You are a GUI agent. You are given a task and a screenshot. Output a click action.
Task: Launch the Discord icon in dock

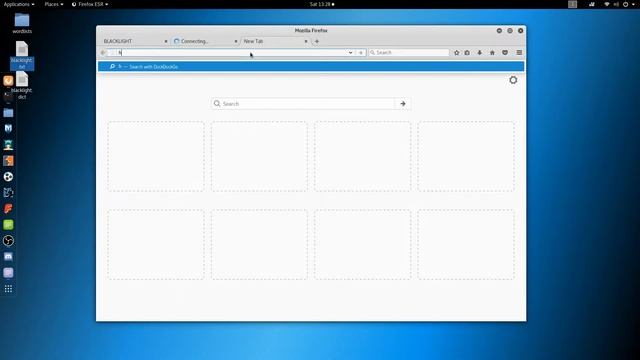click(8, 256)
